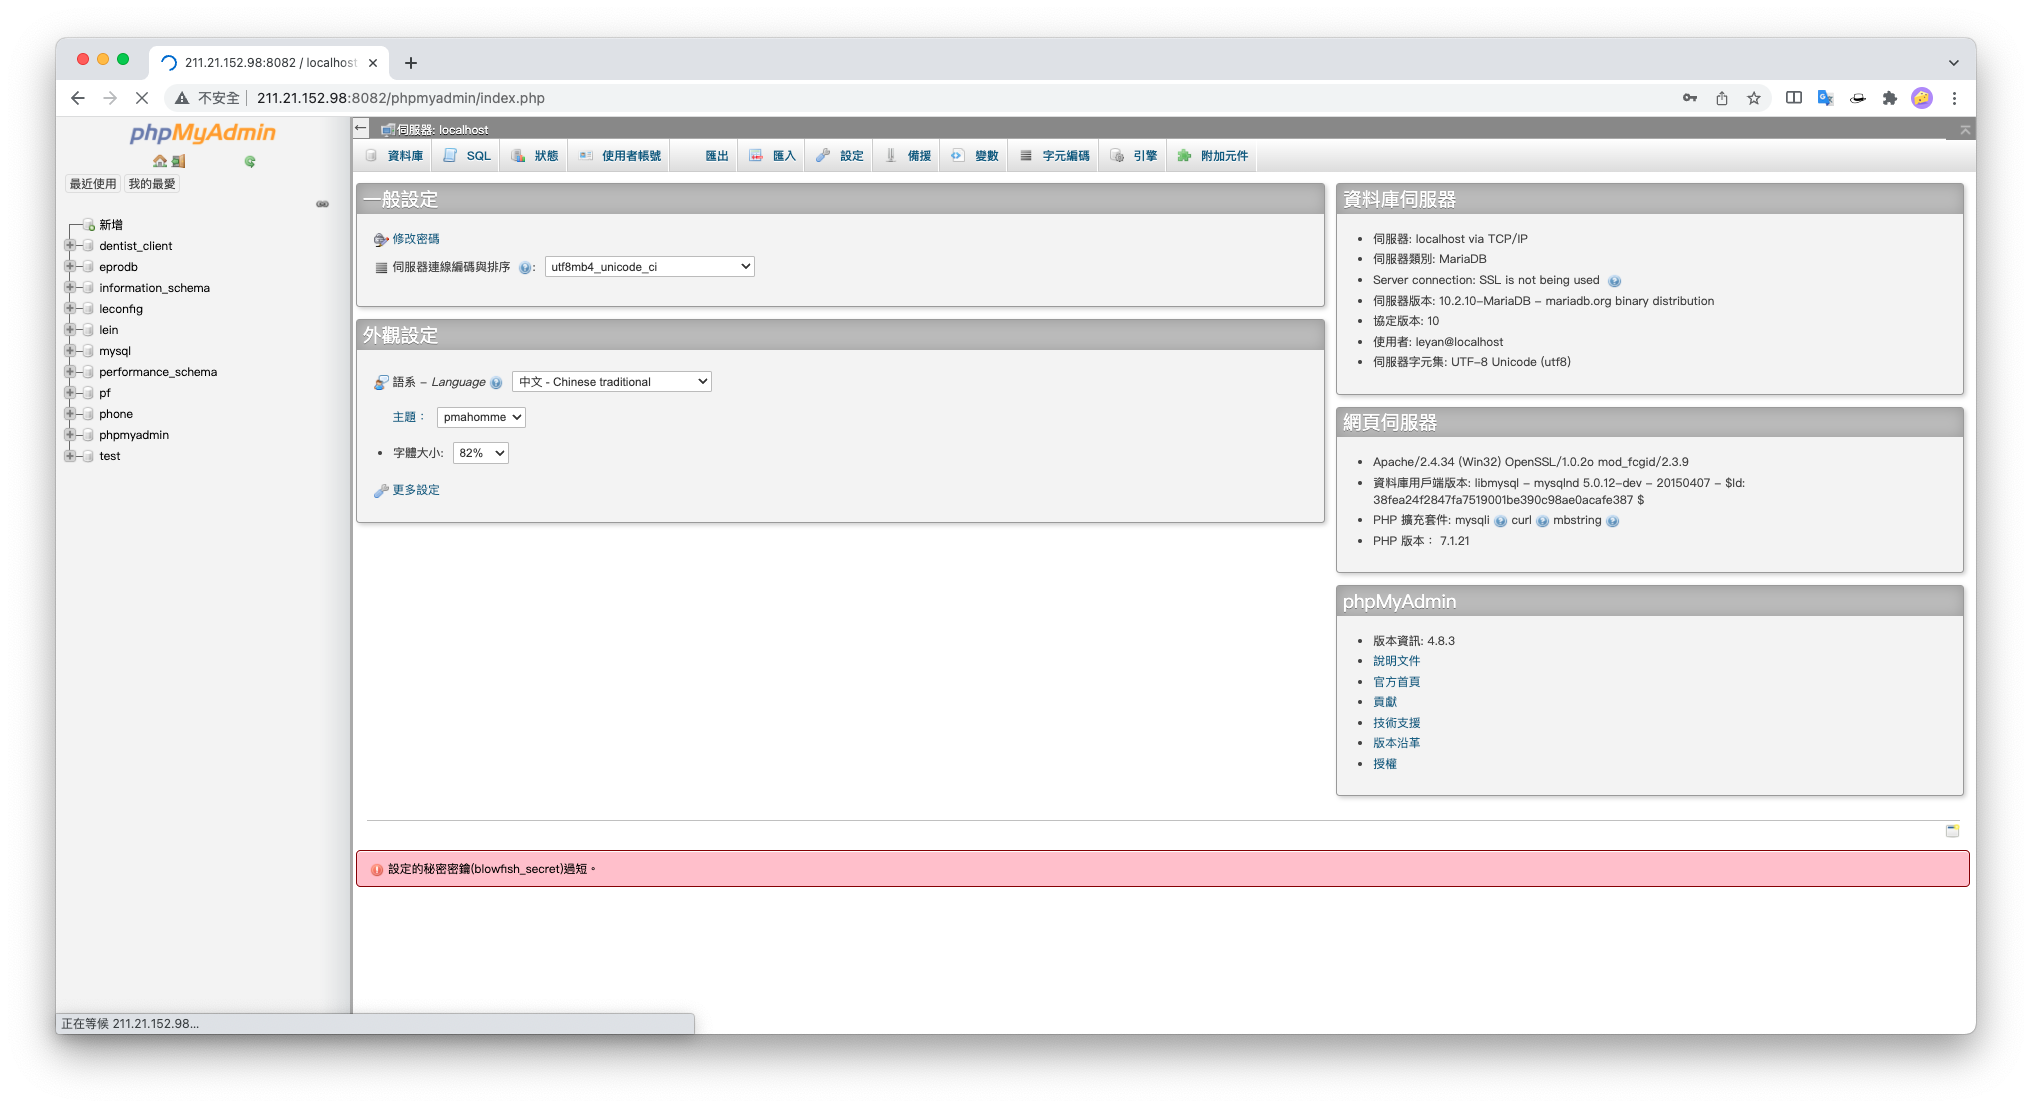This screenshot has width=2032, height=1108.
Task: Open help icon next to curl
Action: tap(1542, 521)
